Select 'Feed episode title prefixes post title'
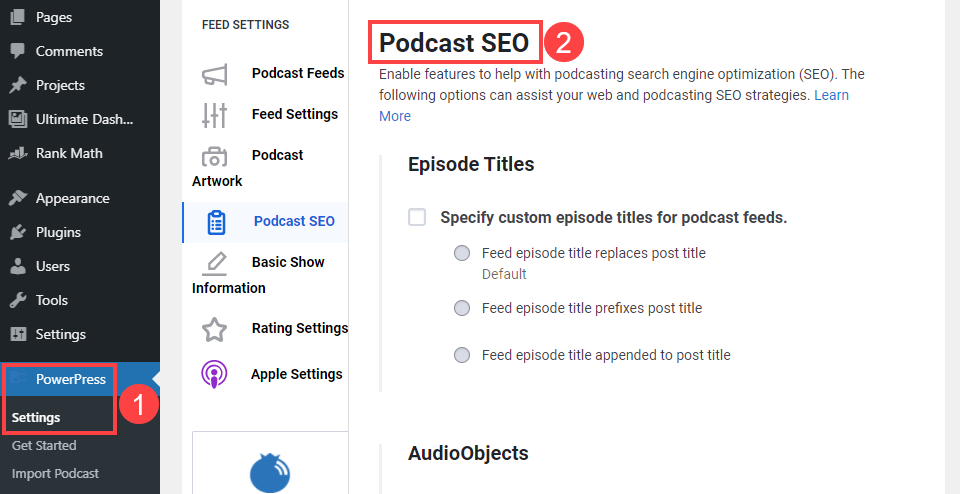 462,309
